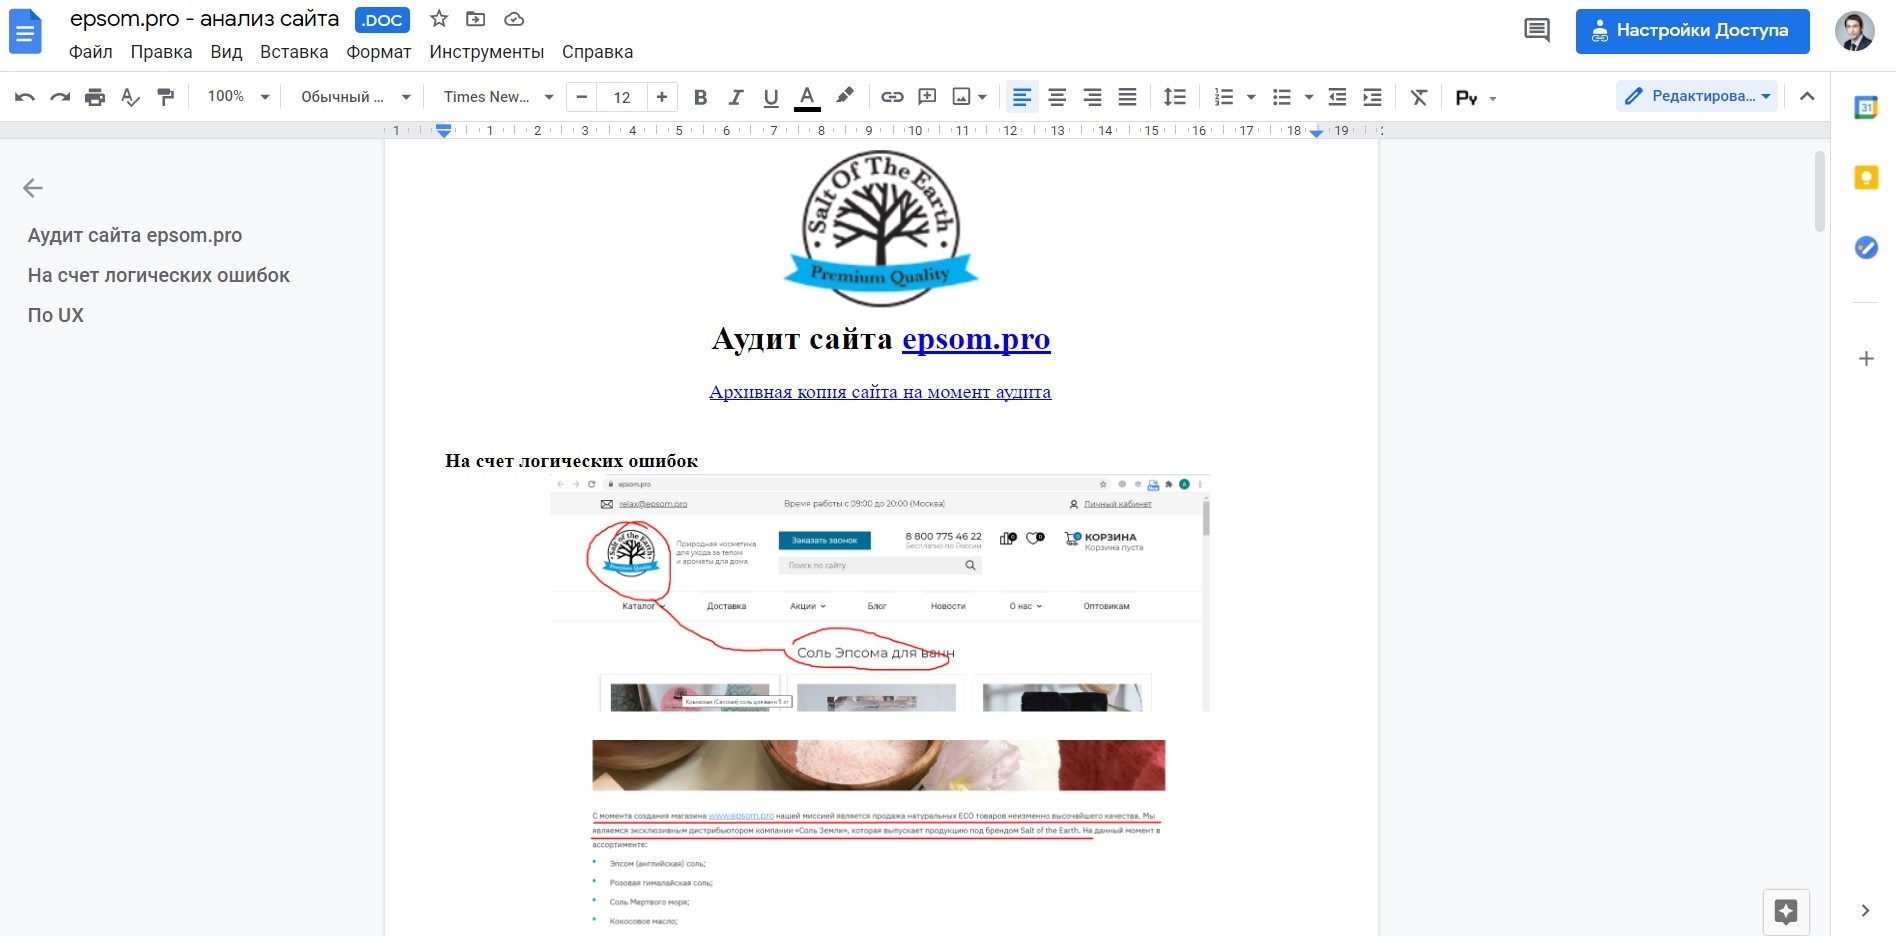This screenshot has height=936, width=1896.
Task: Align text left
Action: coord(1022,97)
